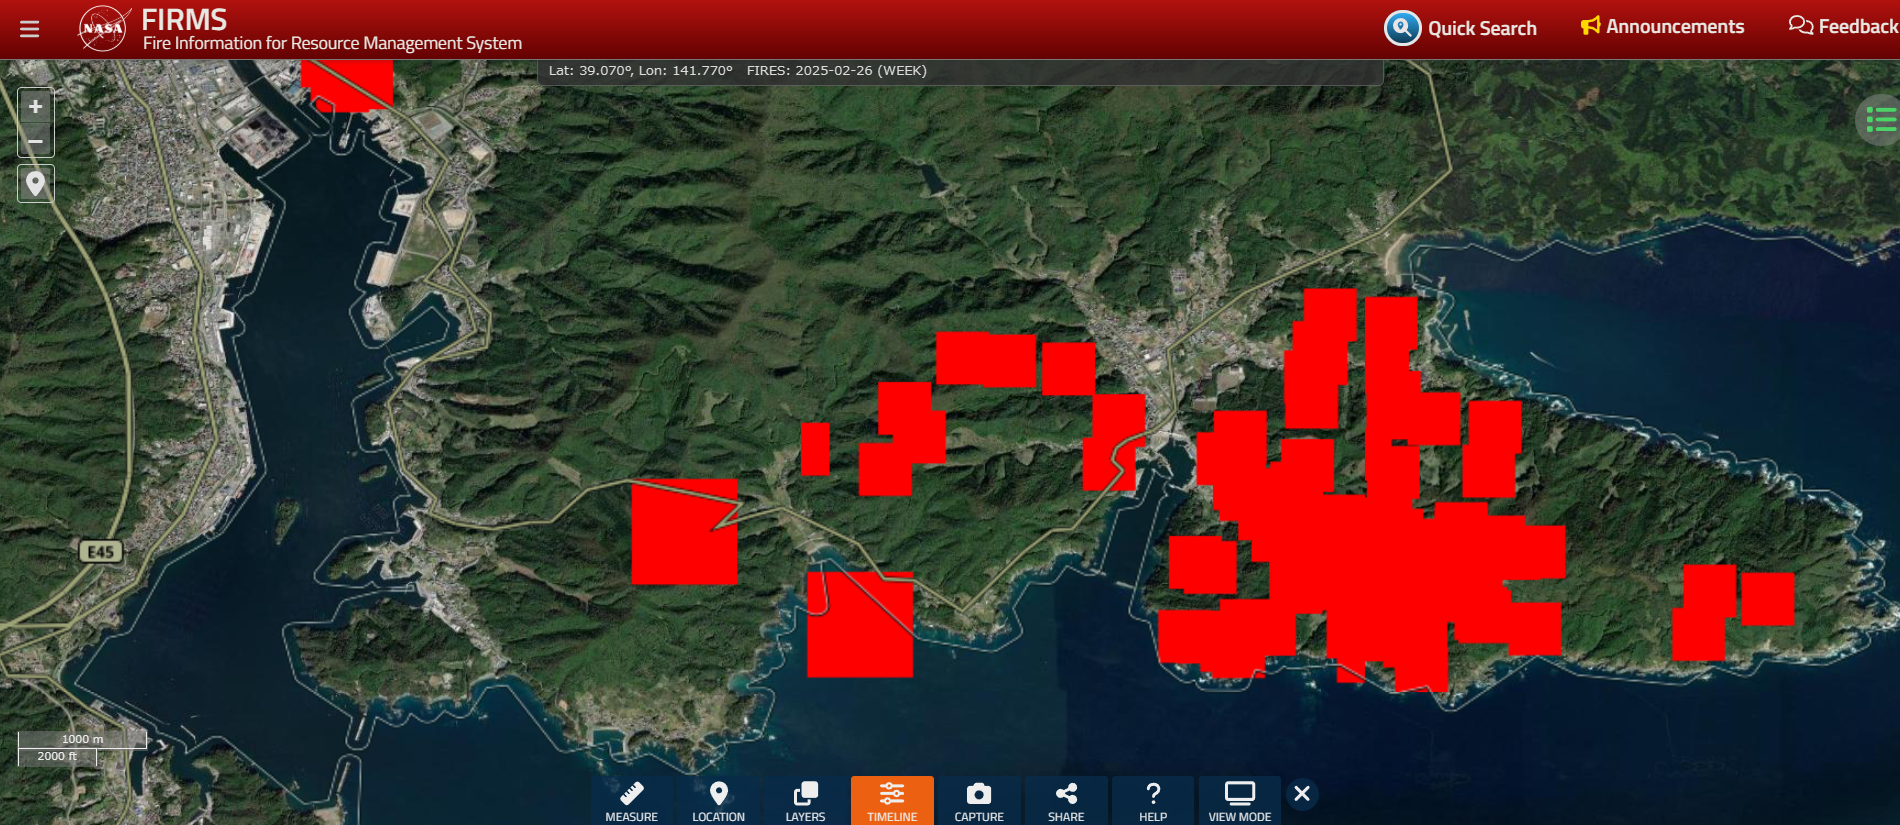Click the NASA logo
Screen dimensions: 1900x825
103,28
